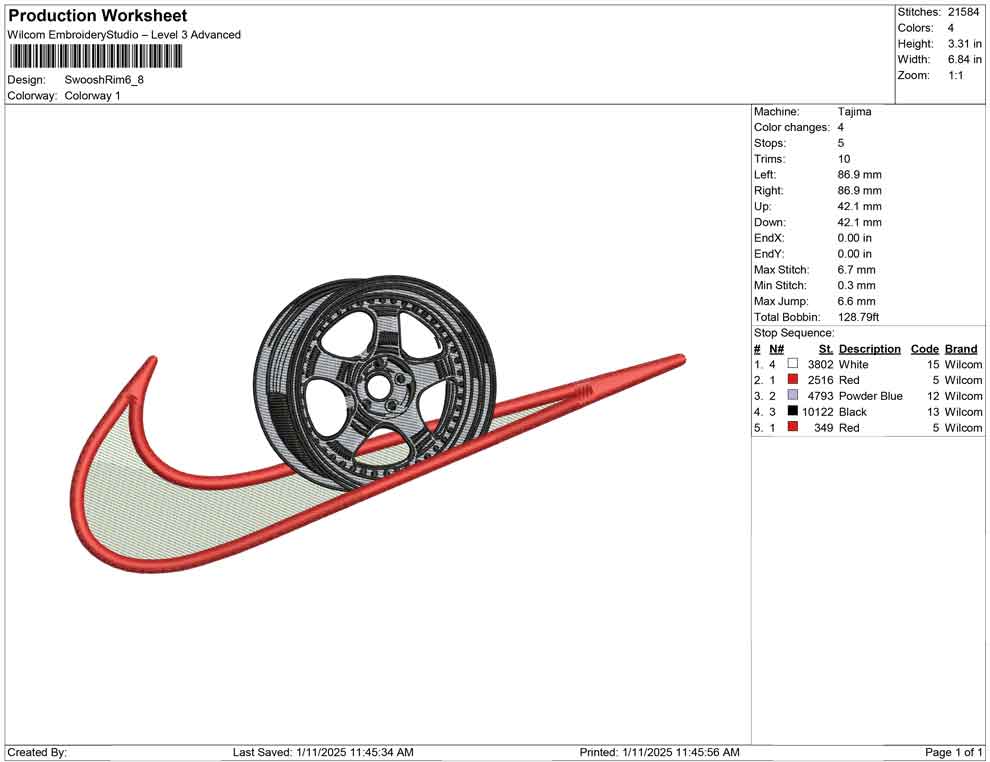Image resolution: width=990 pixels, height=762 pixels.
Task: Click the Up value '42.1 mm'
Action: (x=859, y=206)
